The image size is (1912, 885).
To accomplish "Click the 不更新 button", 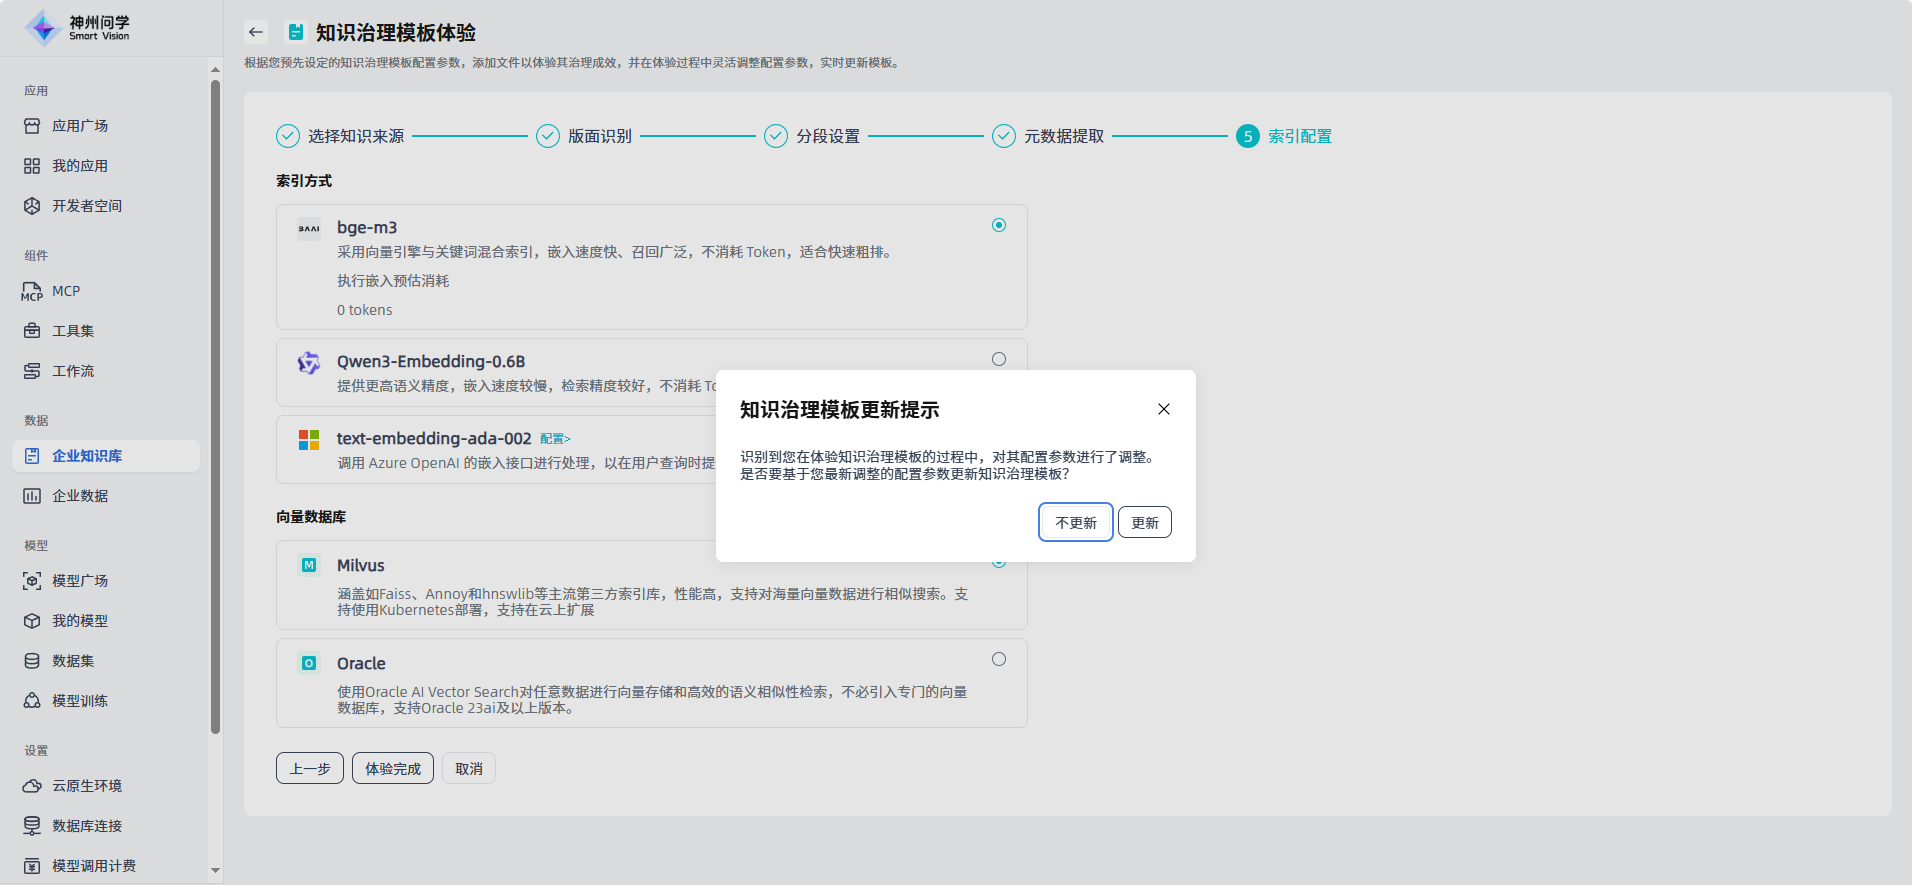I will tap(1075, 522).
